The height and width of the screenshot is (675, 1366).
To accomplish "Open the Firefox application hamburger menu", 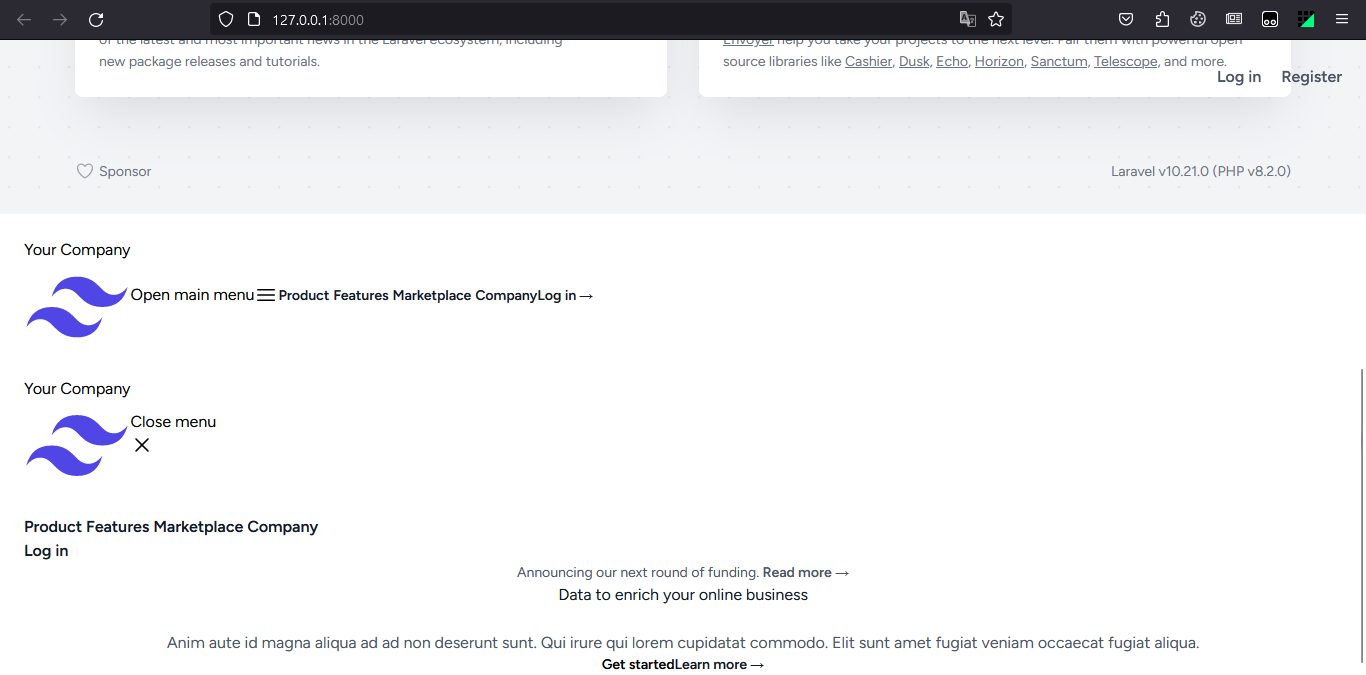I will pos(1342,19).
